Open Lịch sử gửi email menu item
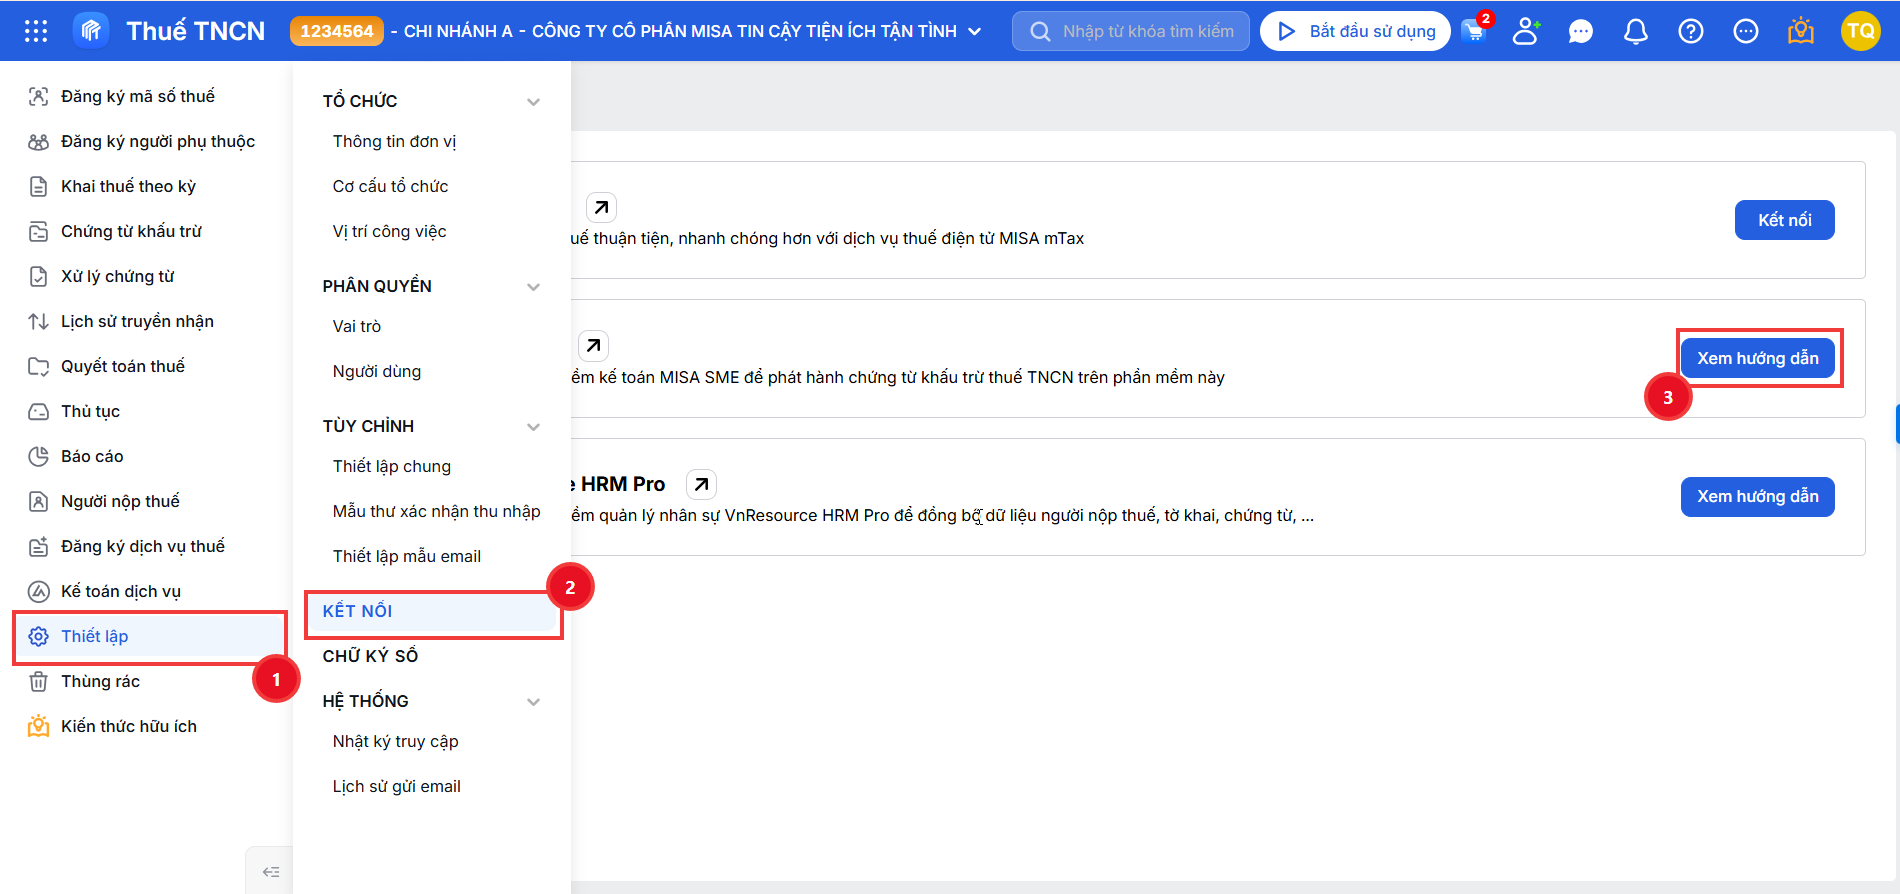Viewport: 1900px width, 894px height. 396,786
